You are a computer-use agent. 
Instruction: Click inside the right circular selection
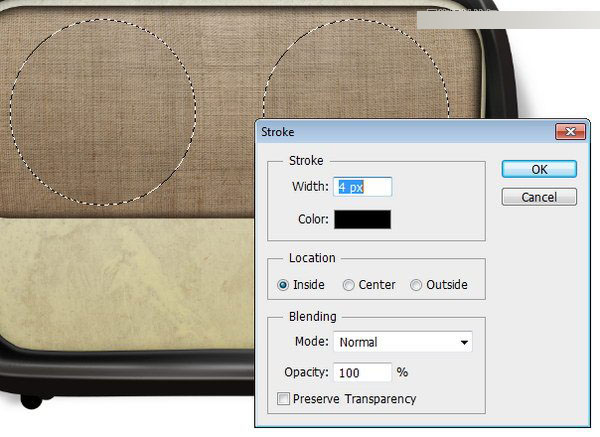pos(356,69)
